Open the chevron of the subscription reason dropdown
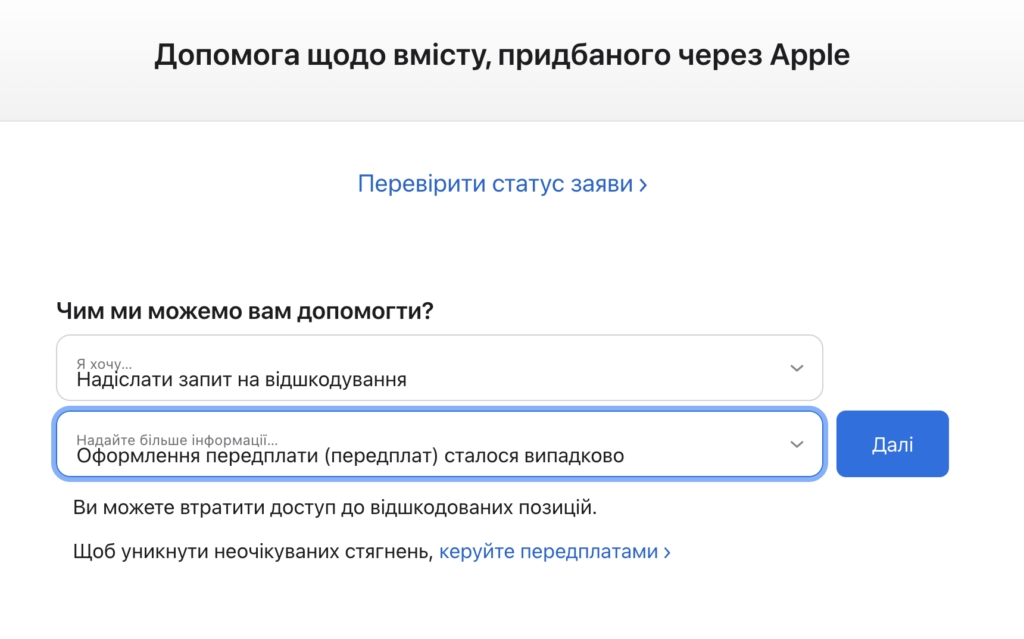 (x=797, y=444)
